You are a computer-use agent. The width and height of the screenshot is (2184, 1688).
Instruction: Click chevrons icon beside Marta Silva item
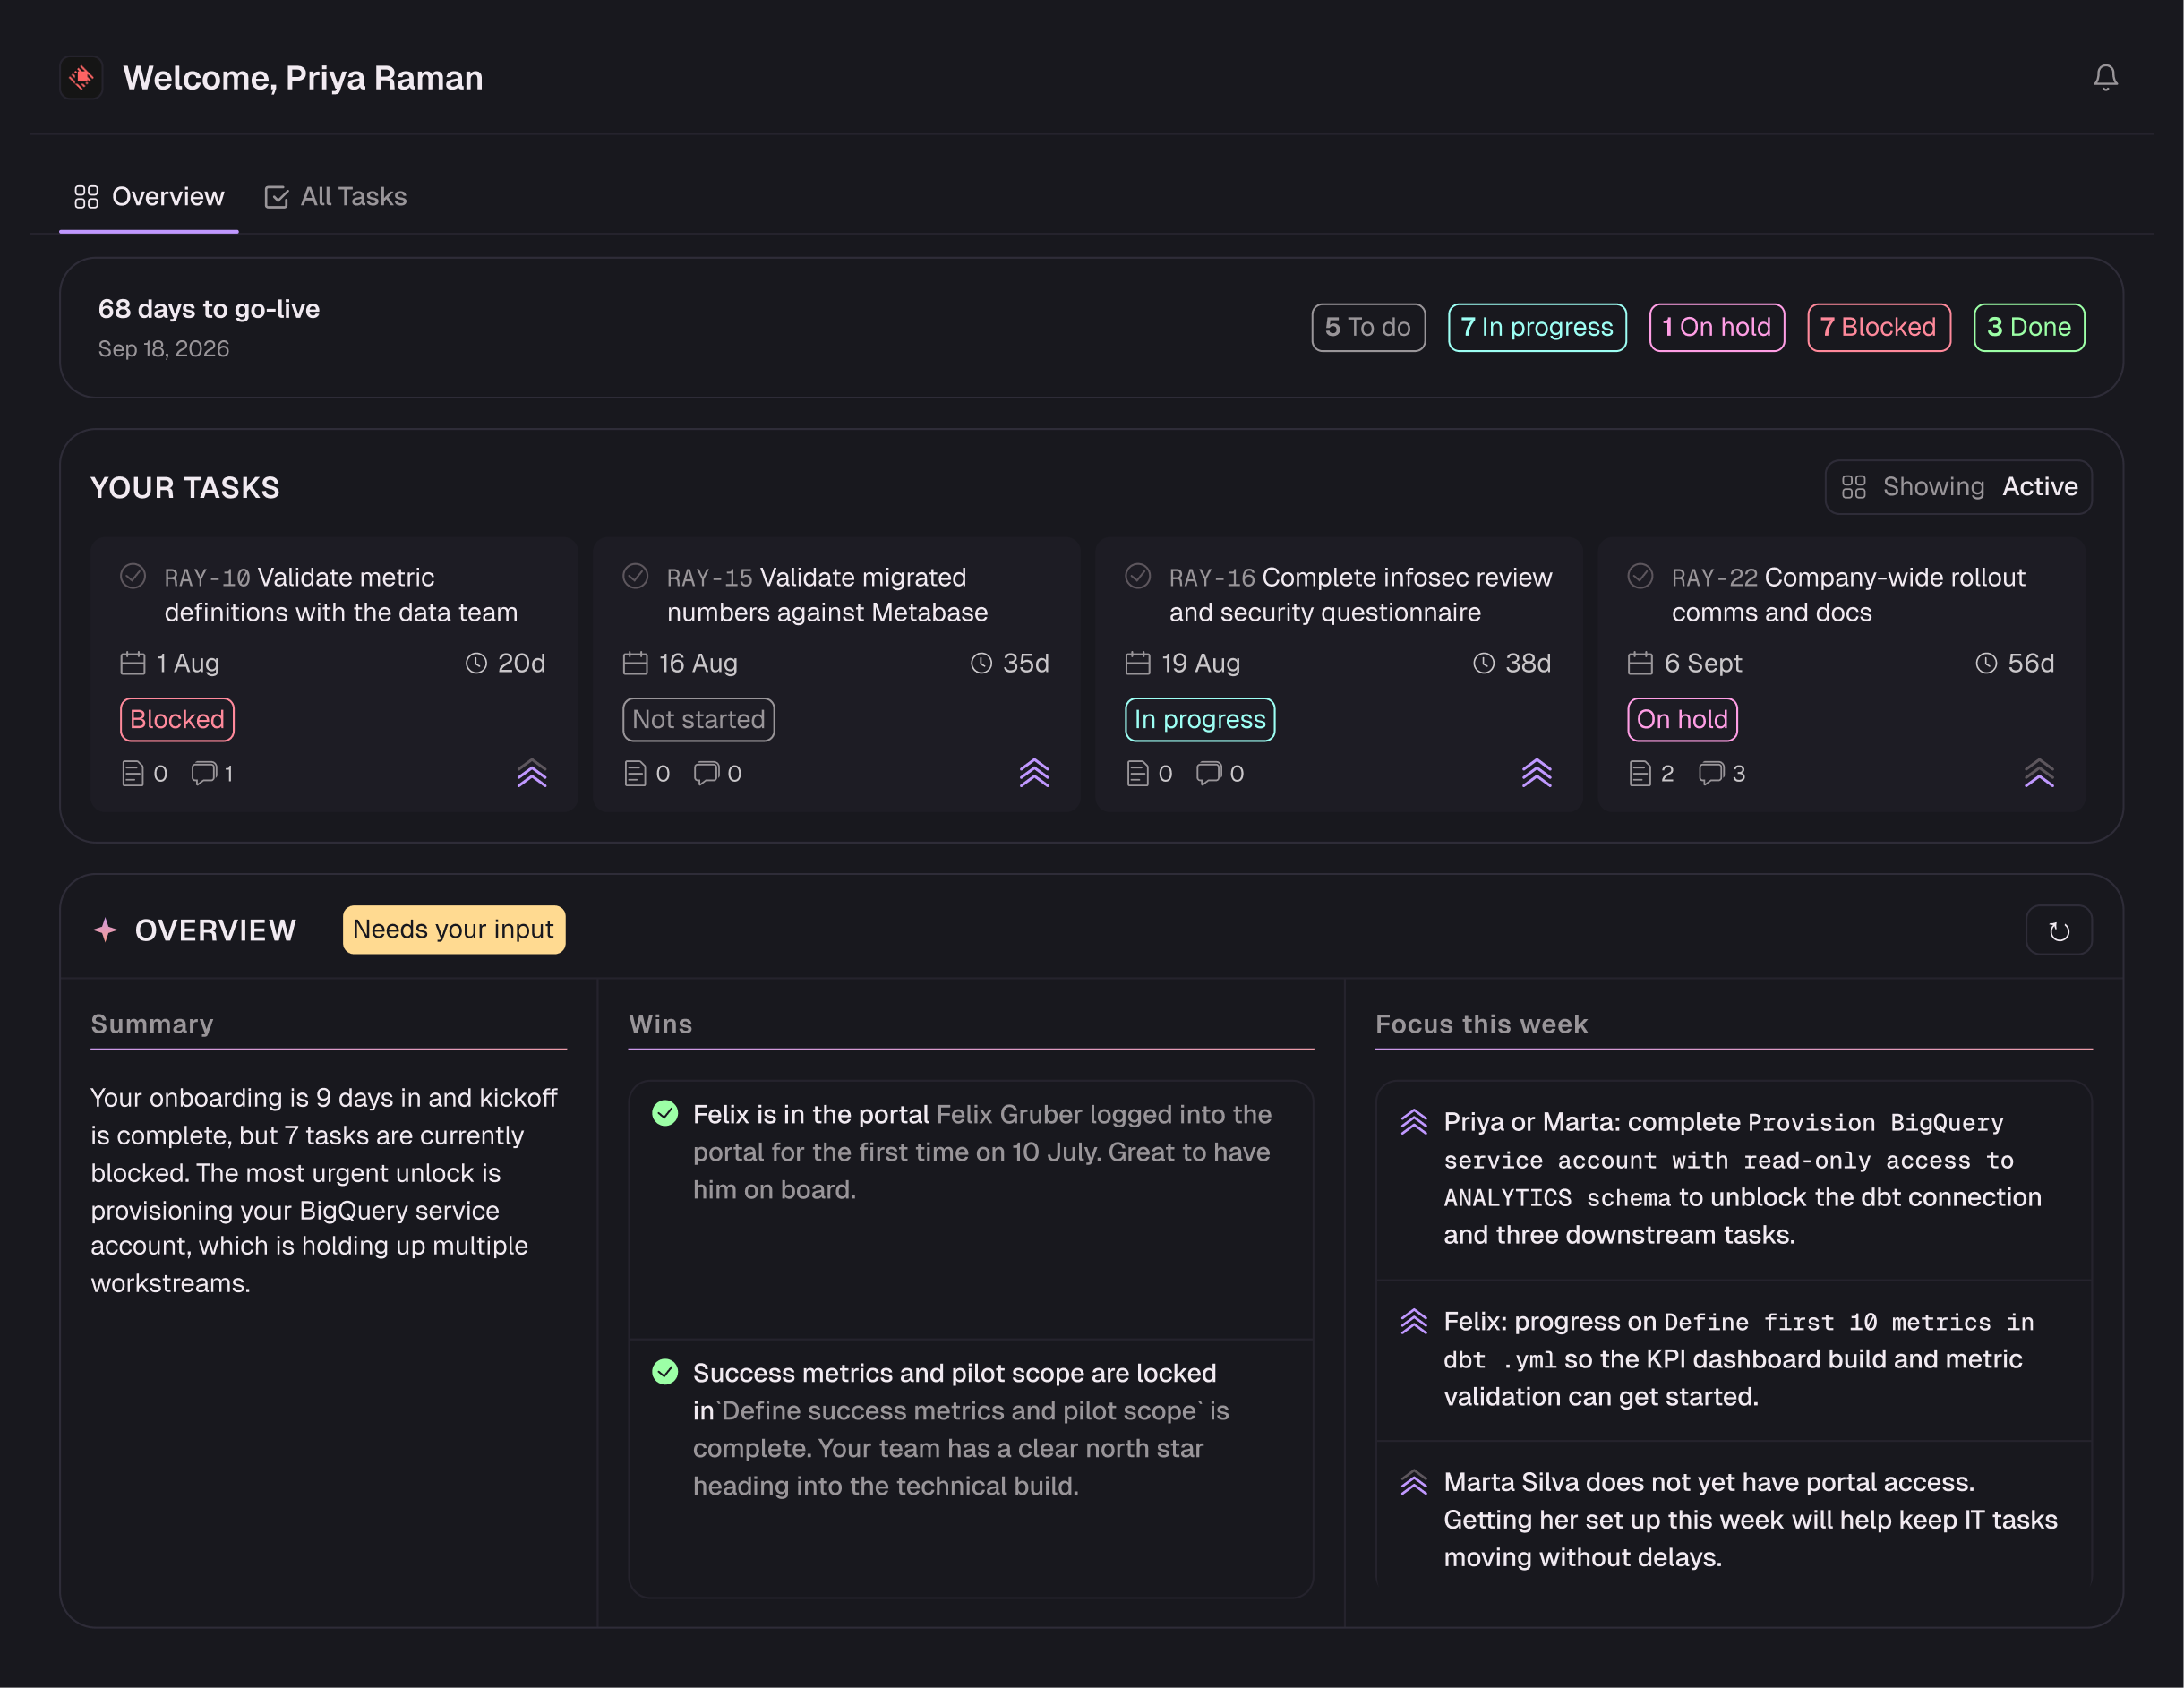(x=1413, y=1481)
